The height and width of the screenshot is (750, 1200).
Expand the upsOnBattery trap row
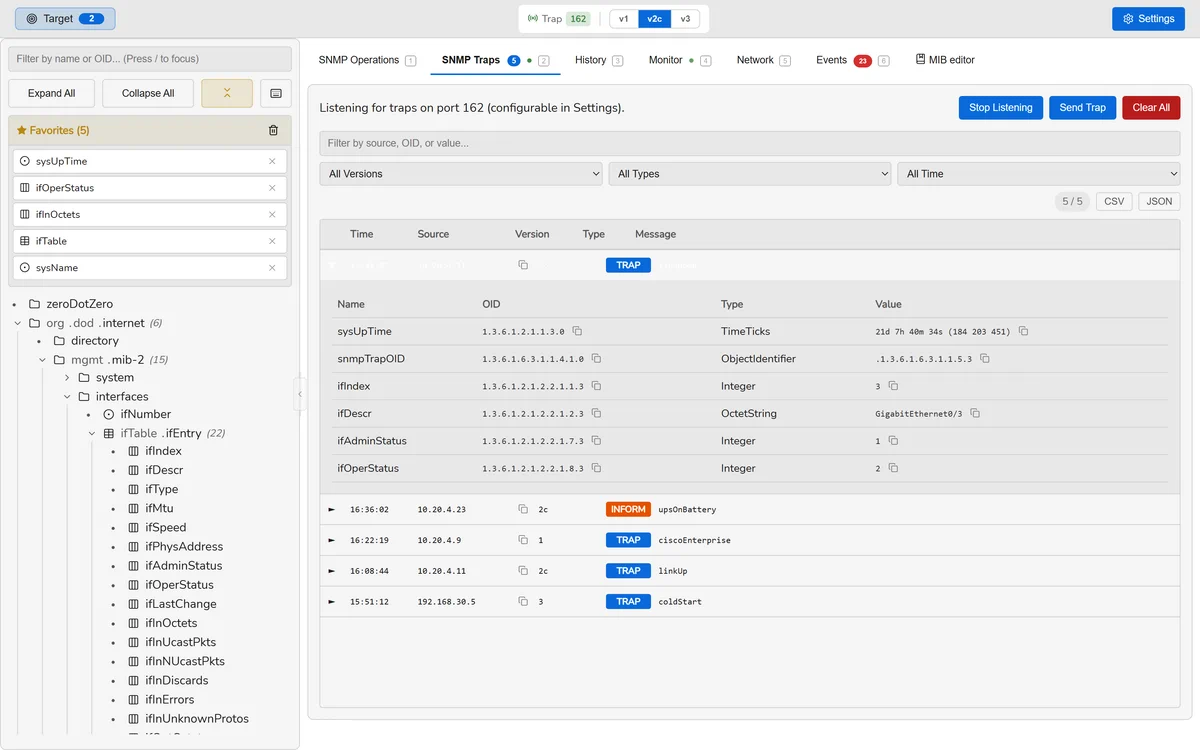[x=332, y=510]
